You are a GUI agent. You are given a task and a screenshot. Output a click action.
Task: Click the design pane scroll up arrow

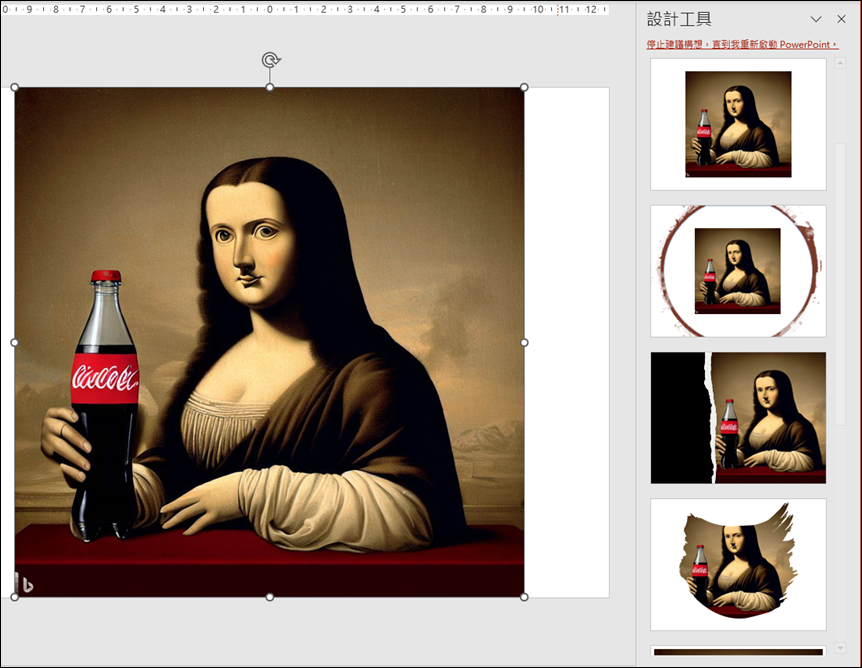(x=840, y=63)
